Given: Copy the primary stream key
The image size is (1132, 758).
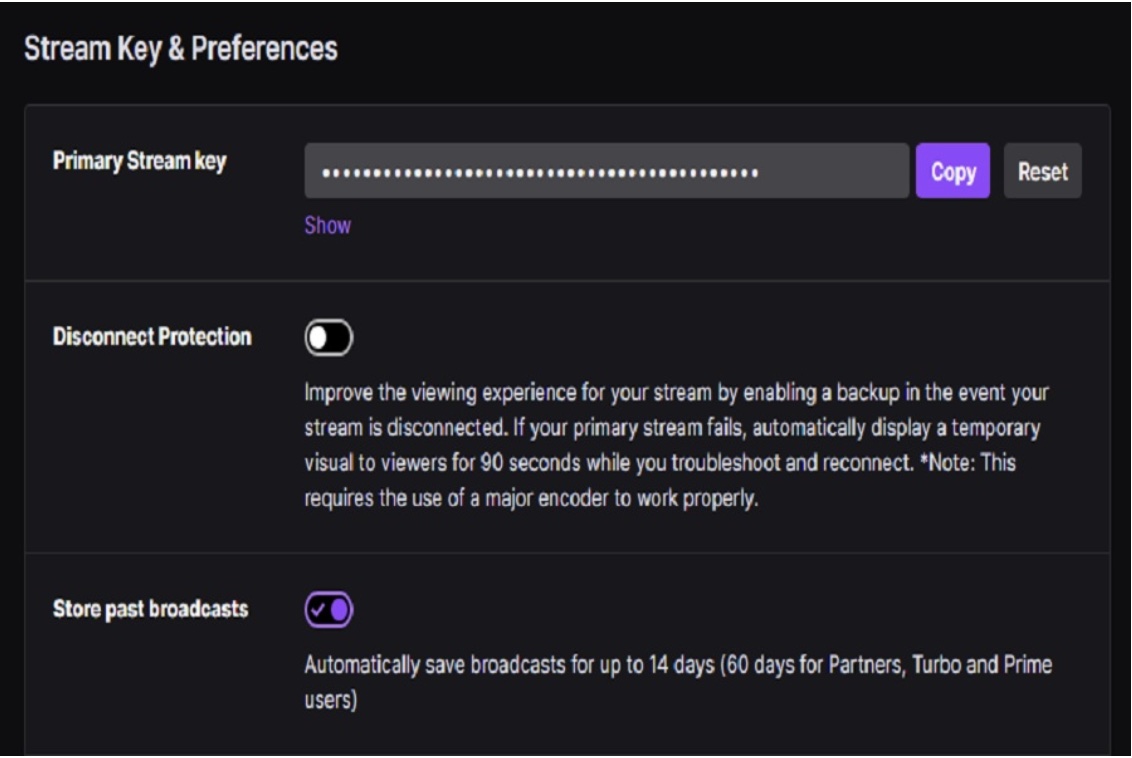Looking at the screenshot, I should [x=952, y=171].
